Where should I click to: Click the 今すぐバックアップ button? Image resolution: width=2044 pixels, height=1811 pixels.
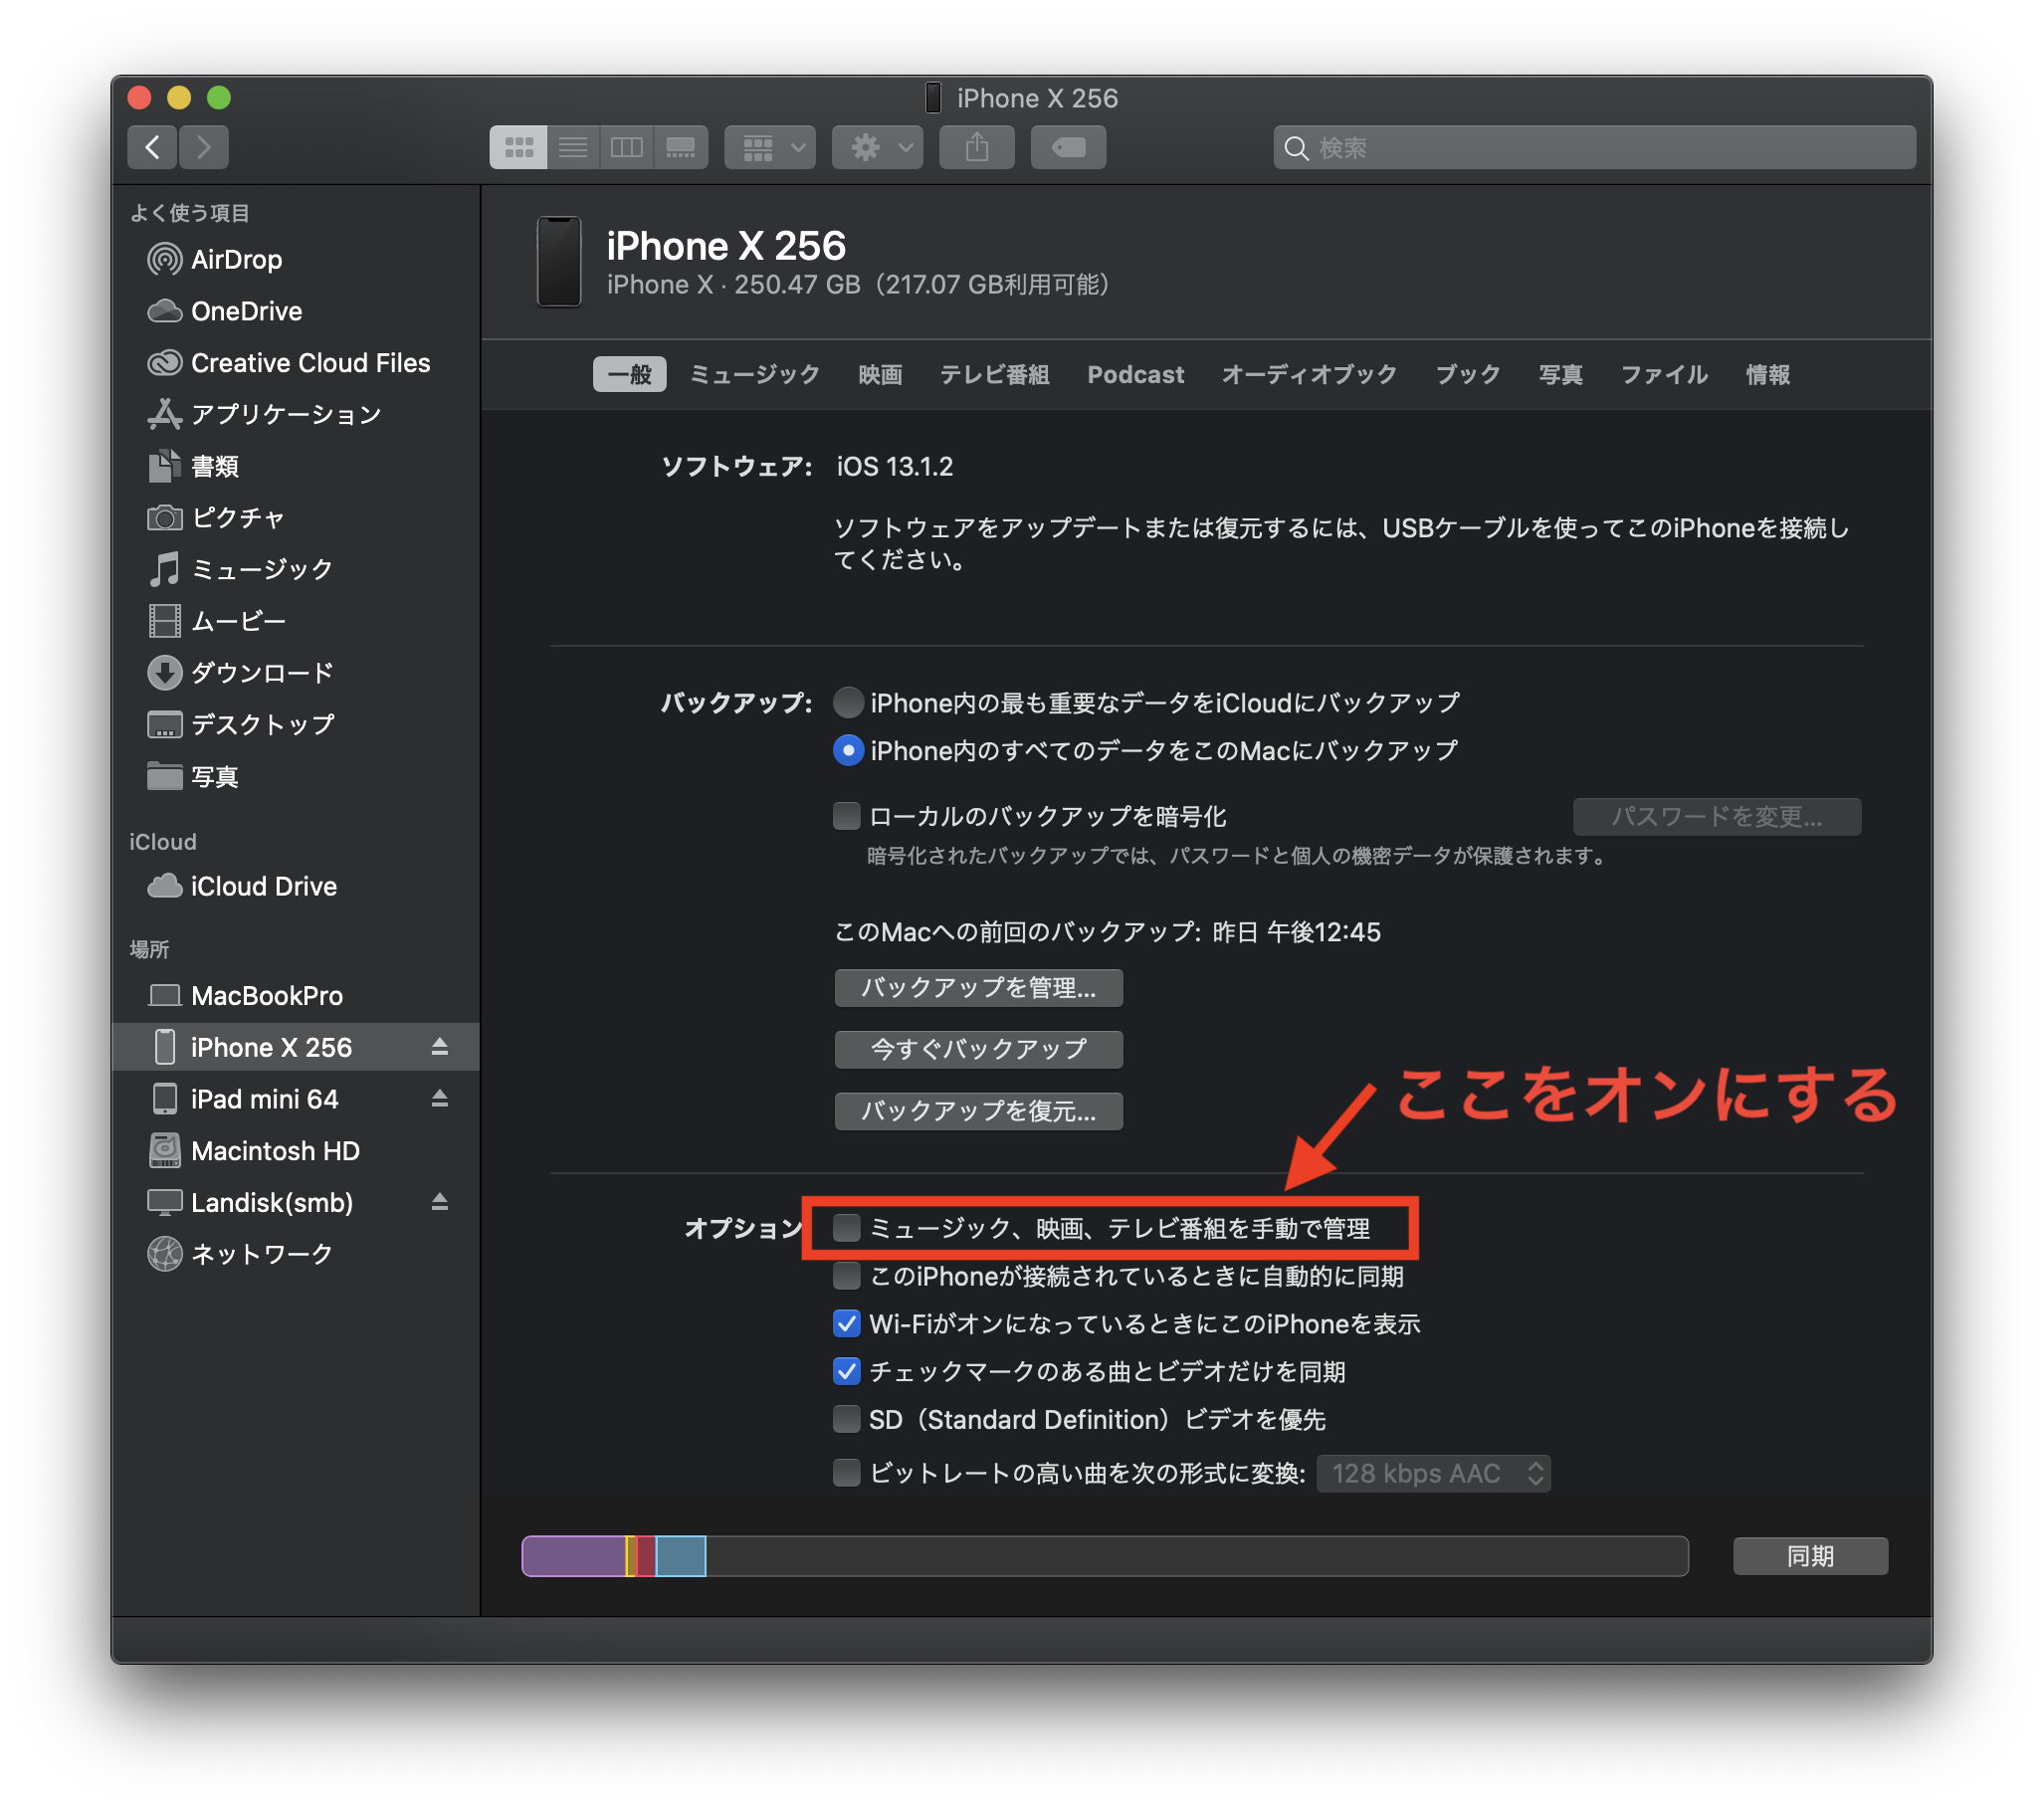978,1049
